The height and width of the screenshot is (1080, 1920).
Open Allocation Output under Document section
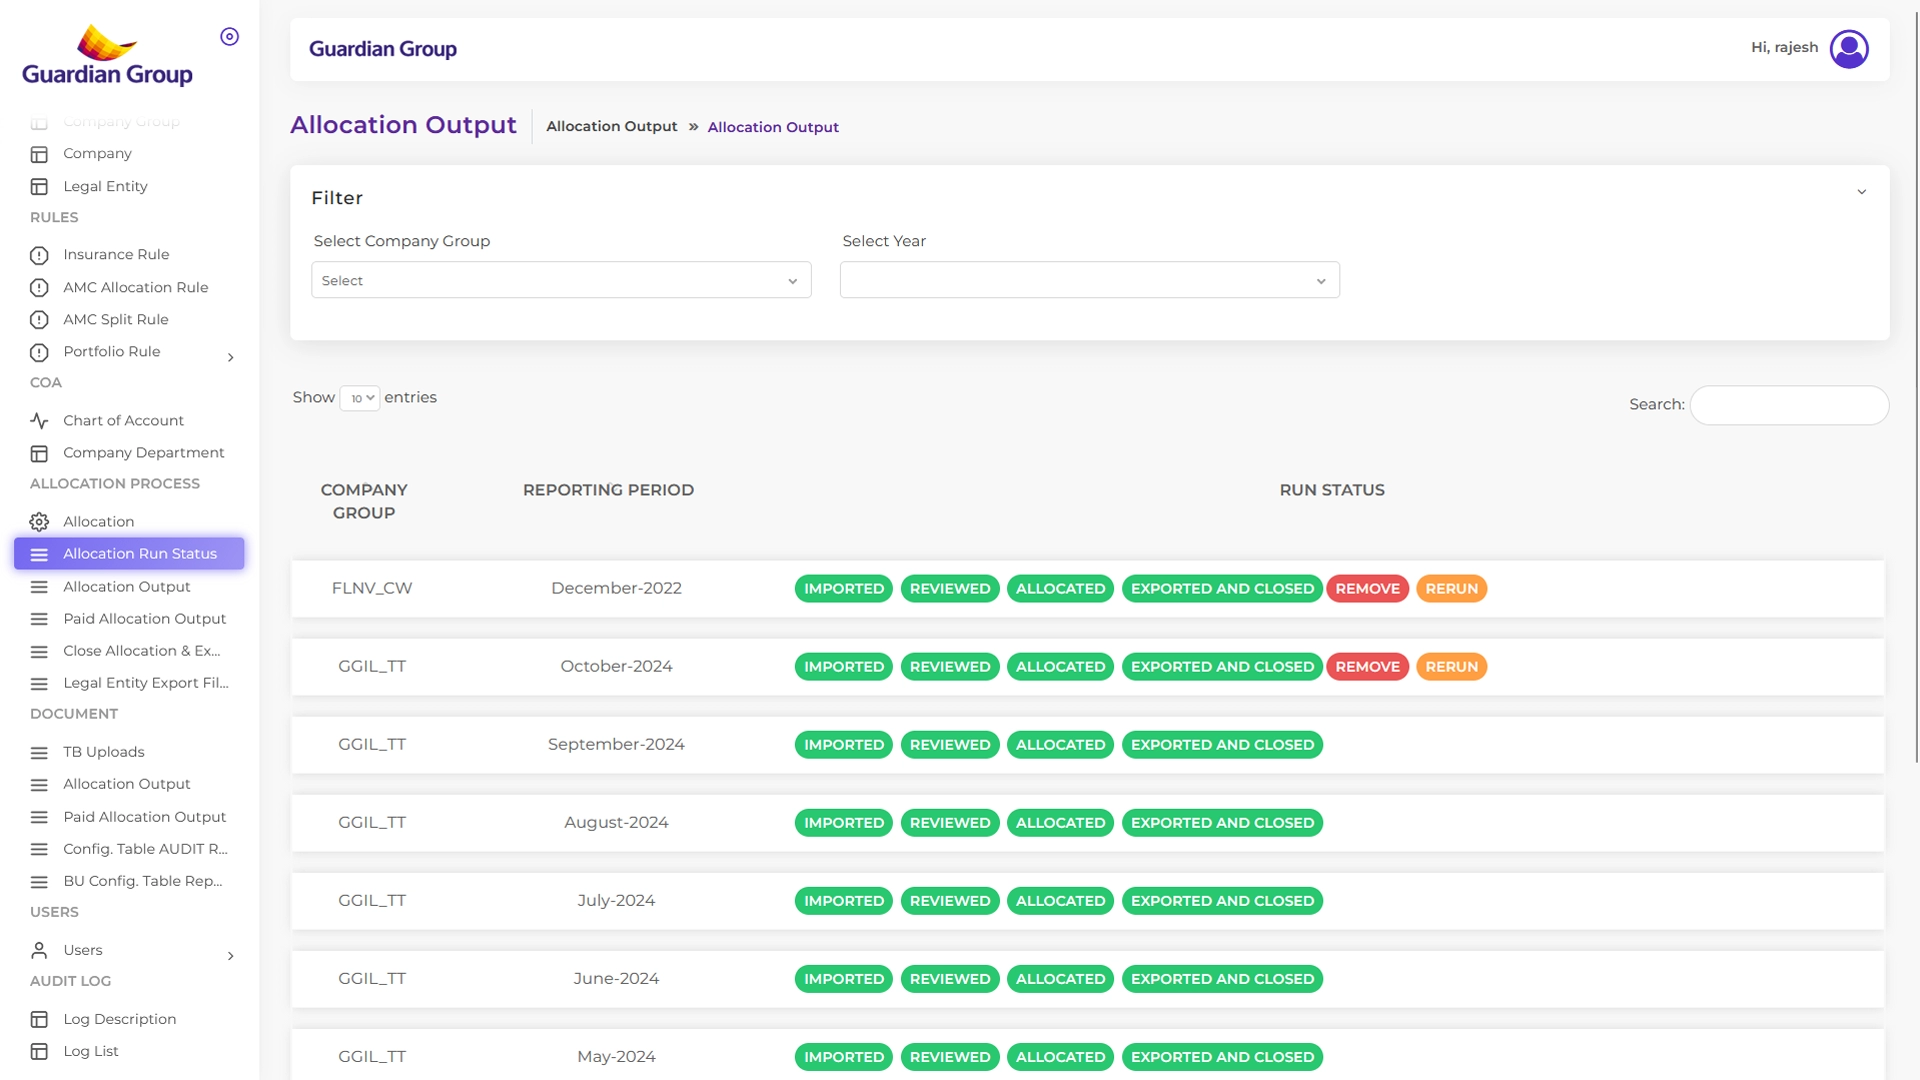pos(126,785)
